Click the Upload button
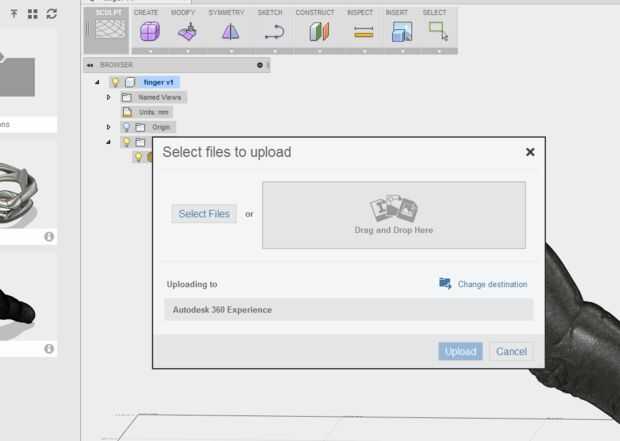Viewport: 620px width, 441px height. click(460, 351)
